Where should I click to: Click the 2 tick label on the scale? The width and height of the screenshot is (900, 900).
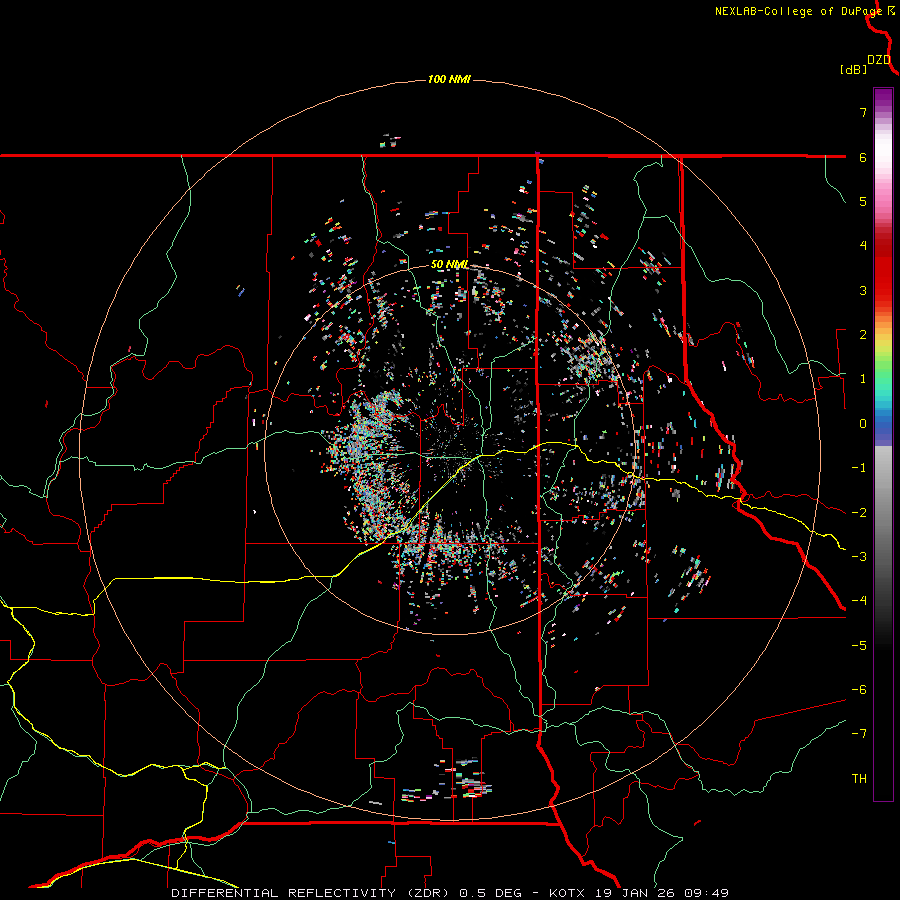863,335
